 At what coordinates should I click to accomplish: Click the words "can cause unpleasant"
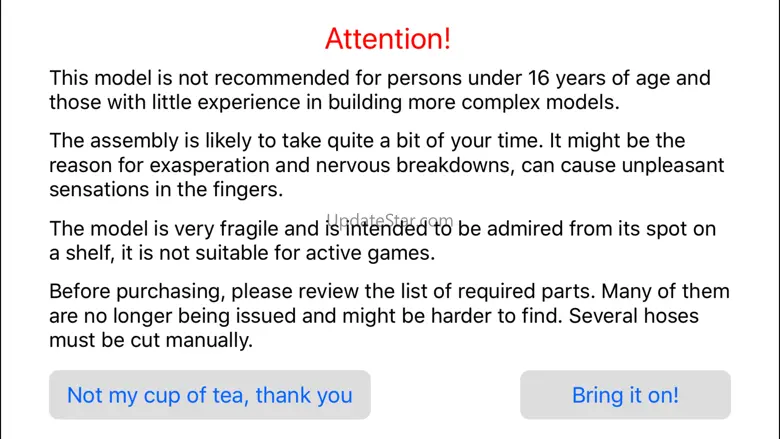coord(623,165)
